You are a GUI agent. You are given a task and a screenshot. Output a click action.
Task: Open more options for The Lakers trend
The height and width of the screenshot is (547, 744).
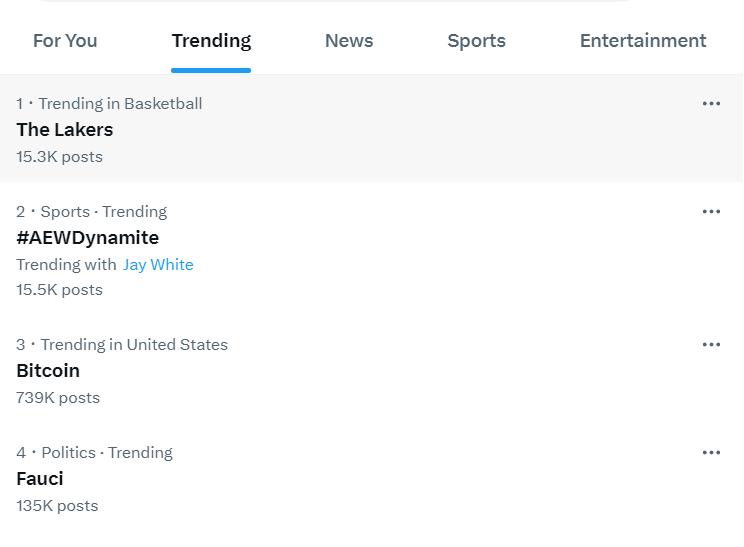[x=711, y=104]
